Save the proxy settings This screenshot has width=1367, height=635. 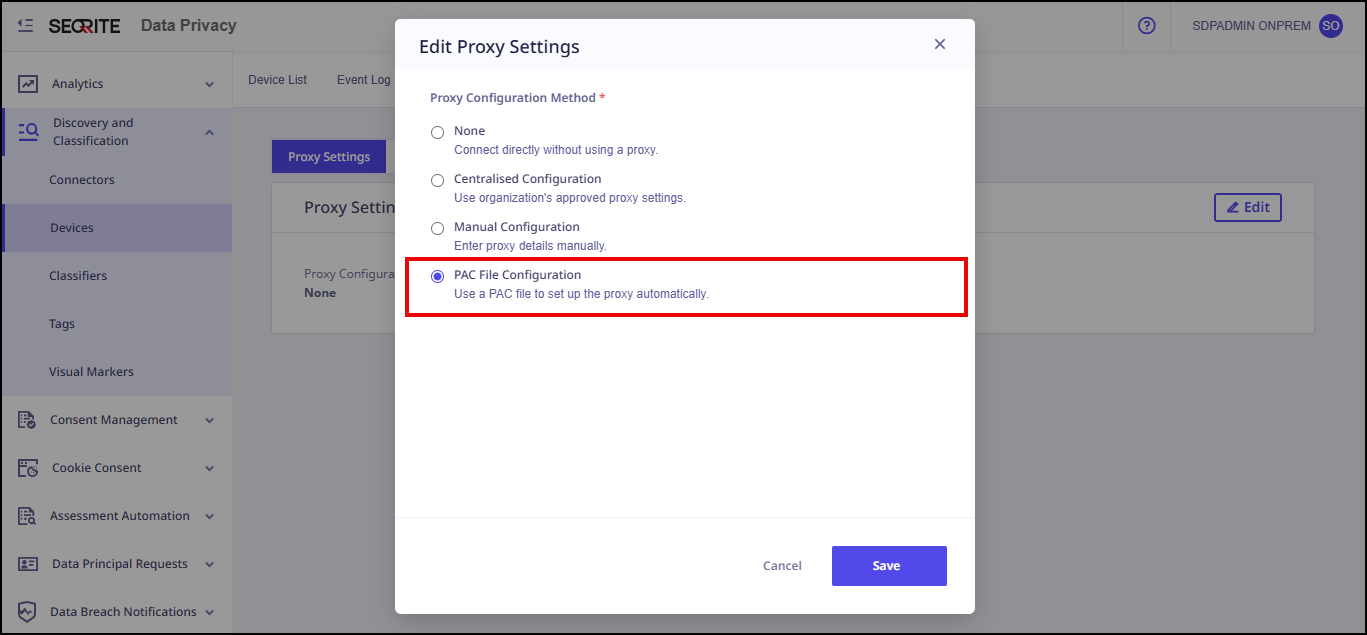888,566
